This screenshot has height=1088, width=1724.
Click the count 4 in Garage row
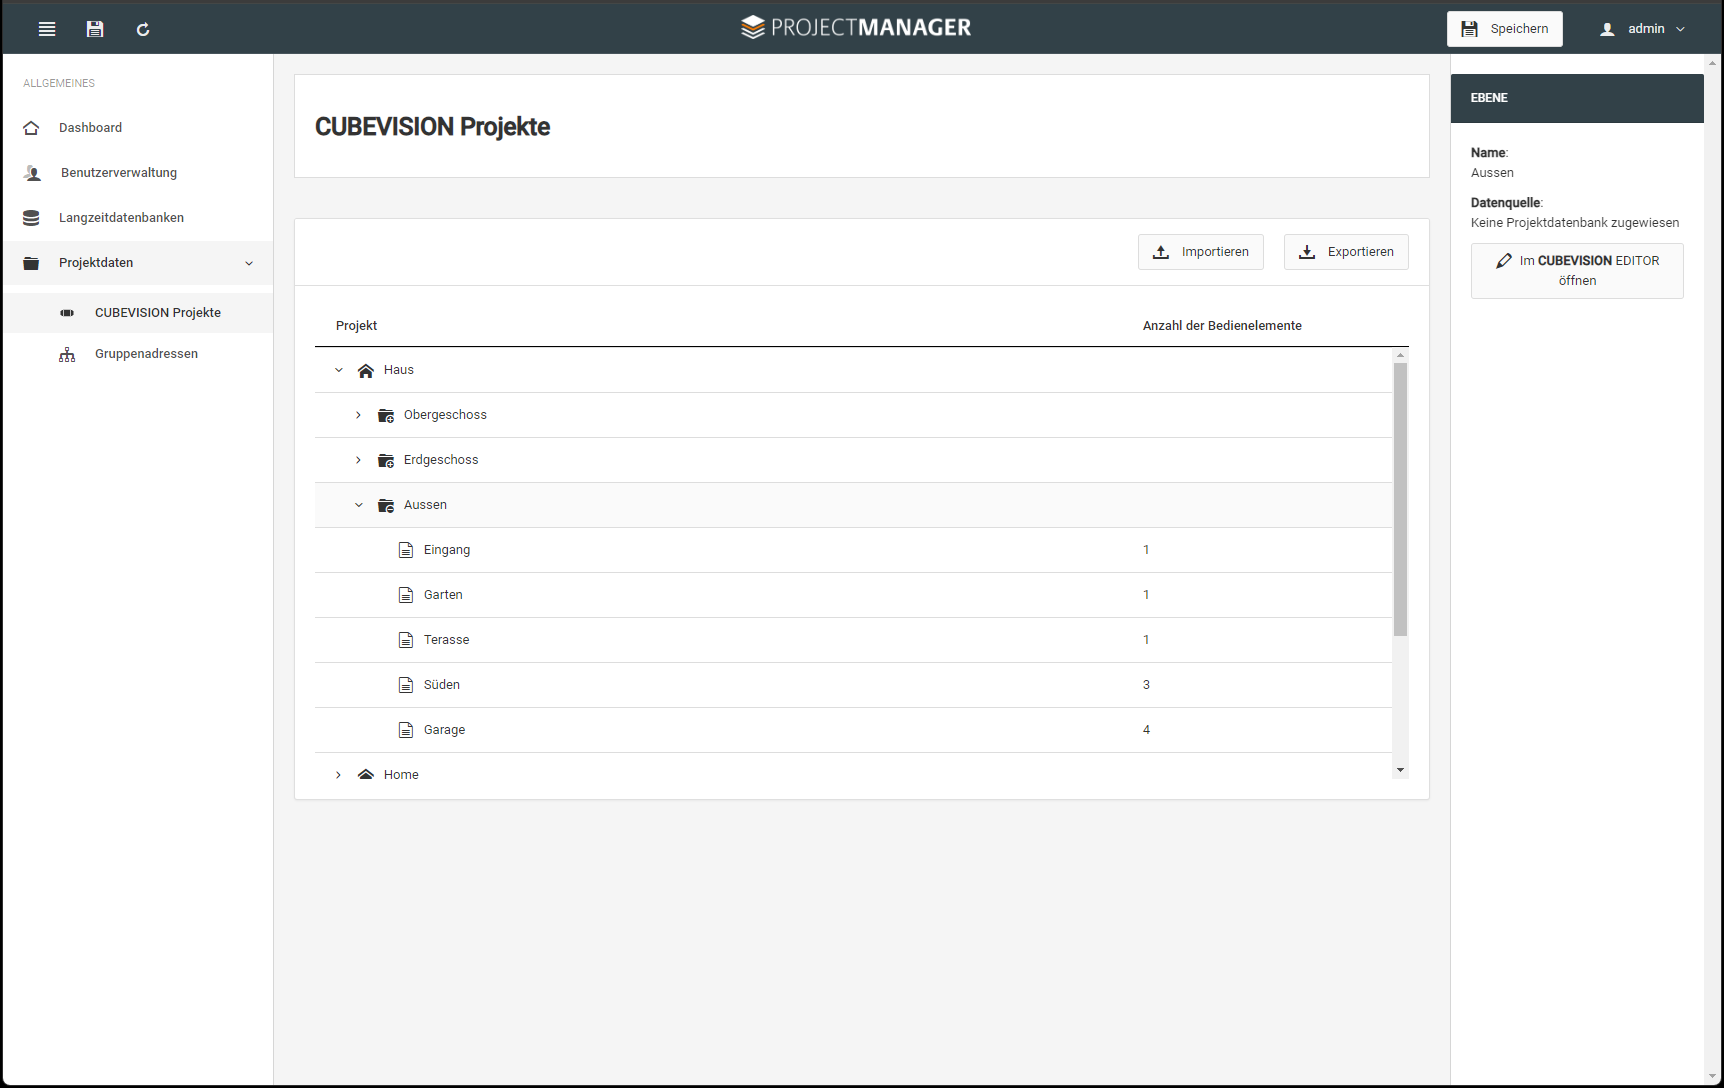point(1146,730)
